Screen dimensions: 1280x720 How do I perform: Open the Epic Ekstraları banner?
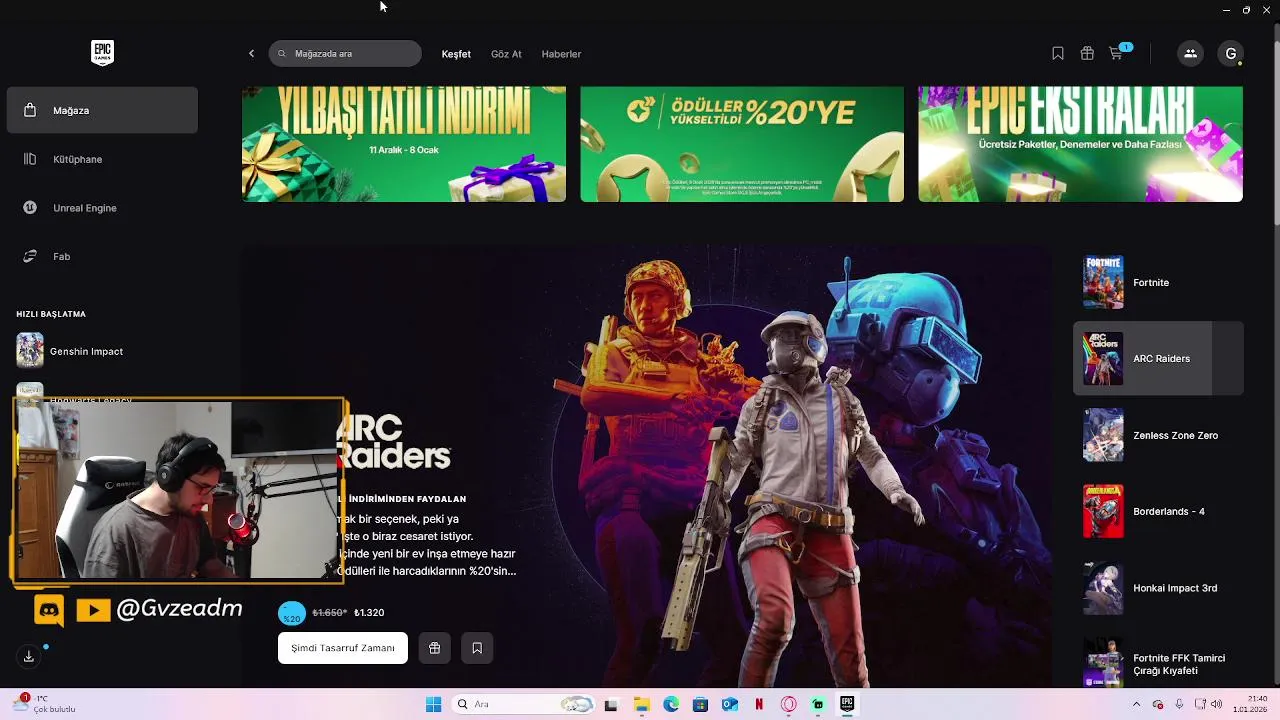tap(1080, 144)
